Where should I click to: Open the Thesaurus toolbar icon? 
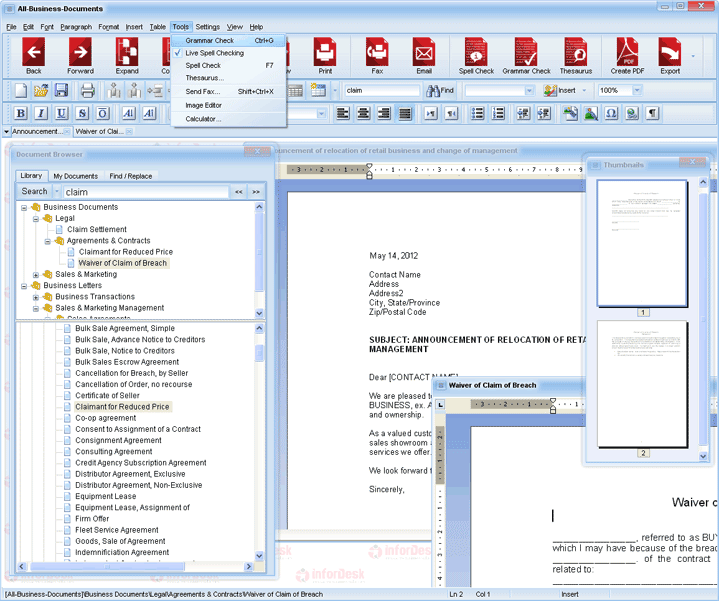(575, 52)
